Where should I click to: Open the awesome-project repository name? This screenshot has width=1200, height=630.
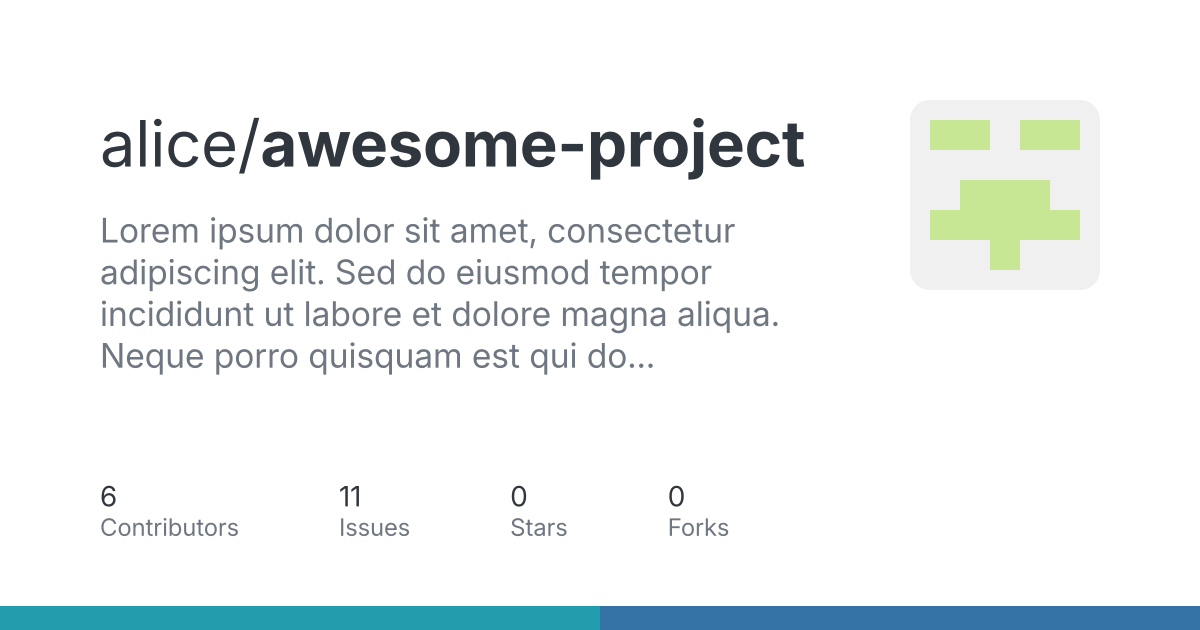pos(532,146)
